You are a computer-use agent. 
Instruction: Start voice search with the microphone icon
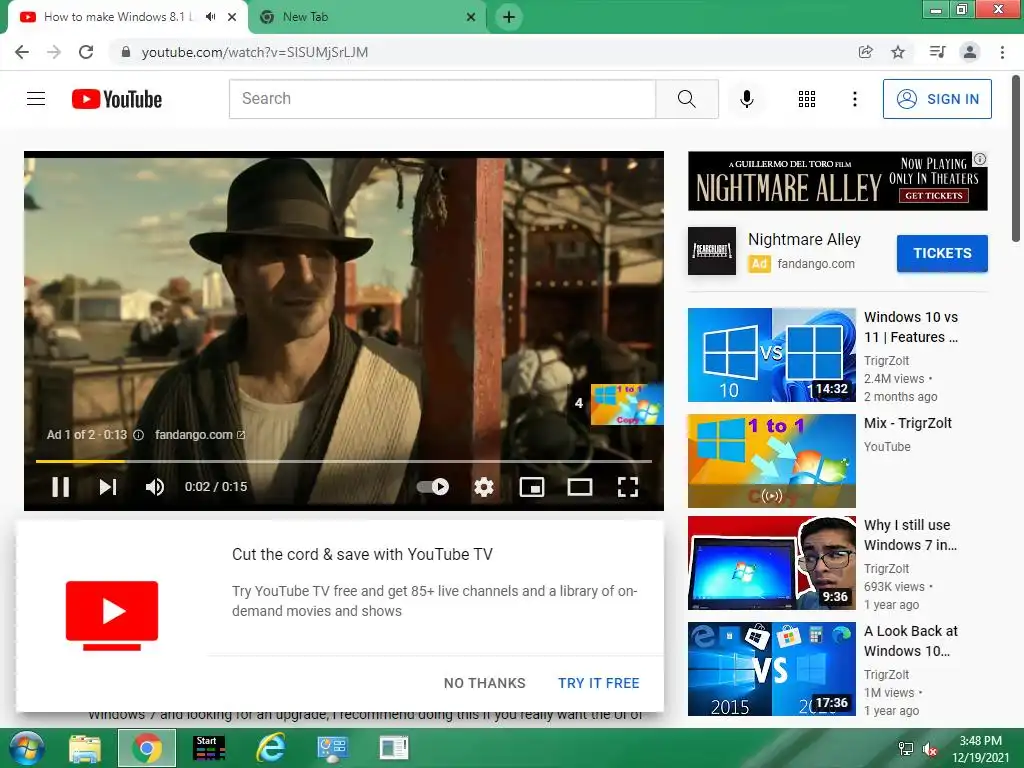746,99
